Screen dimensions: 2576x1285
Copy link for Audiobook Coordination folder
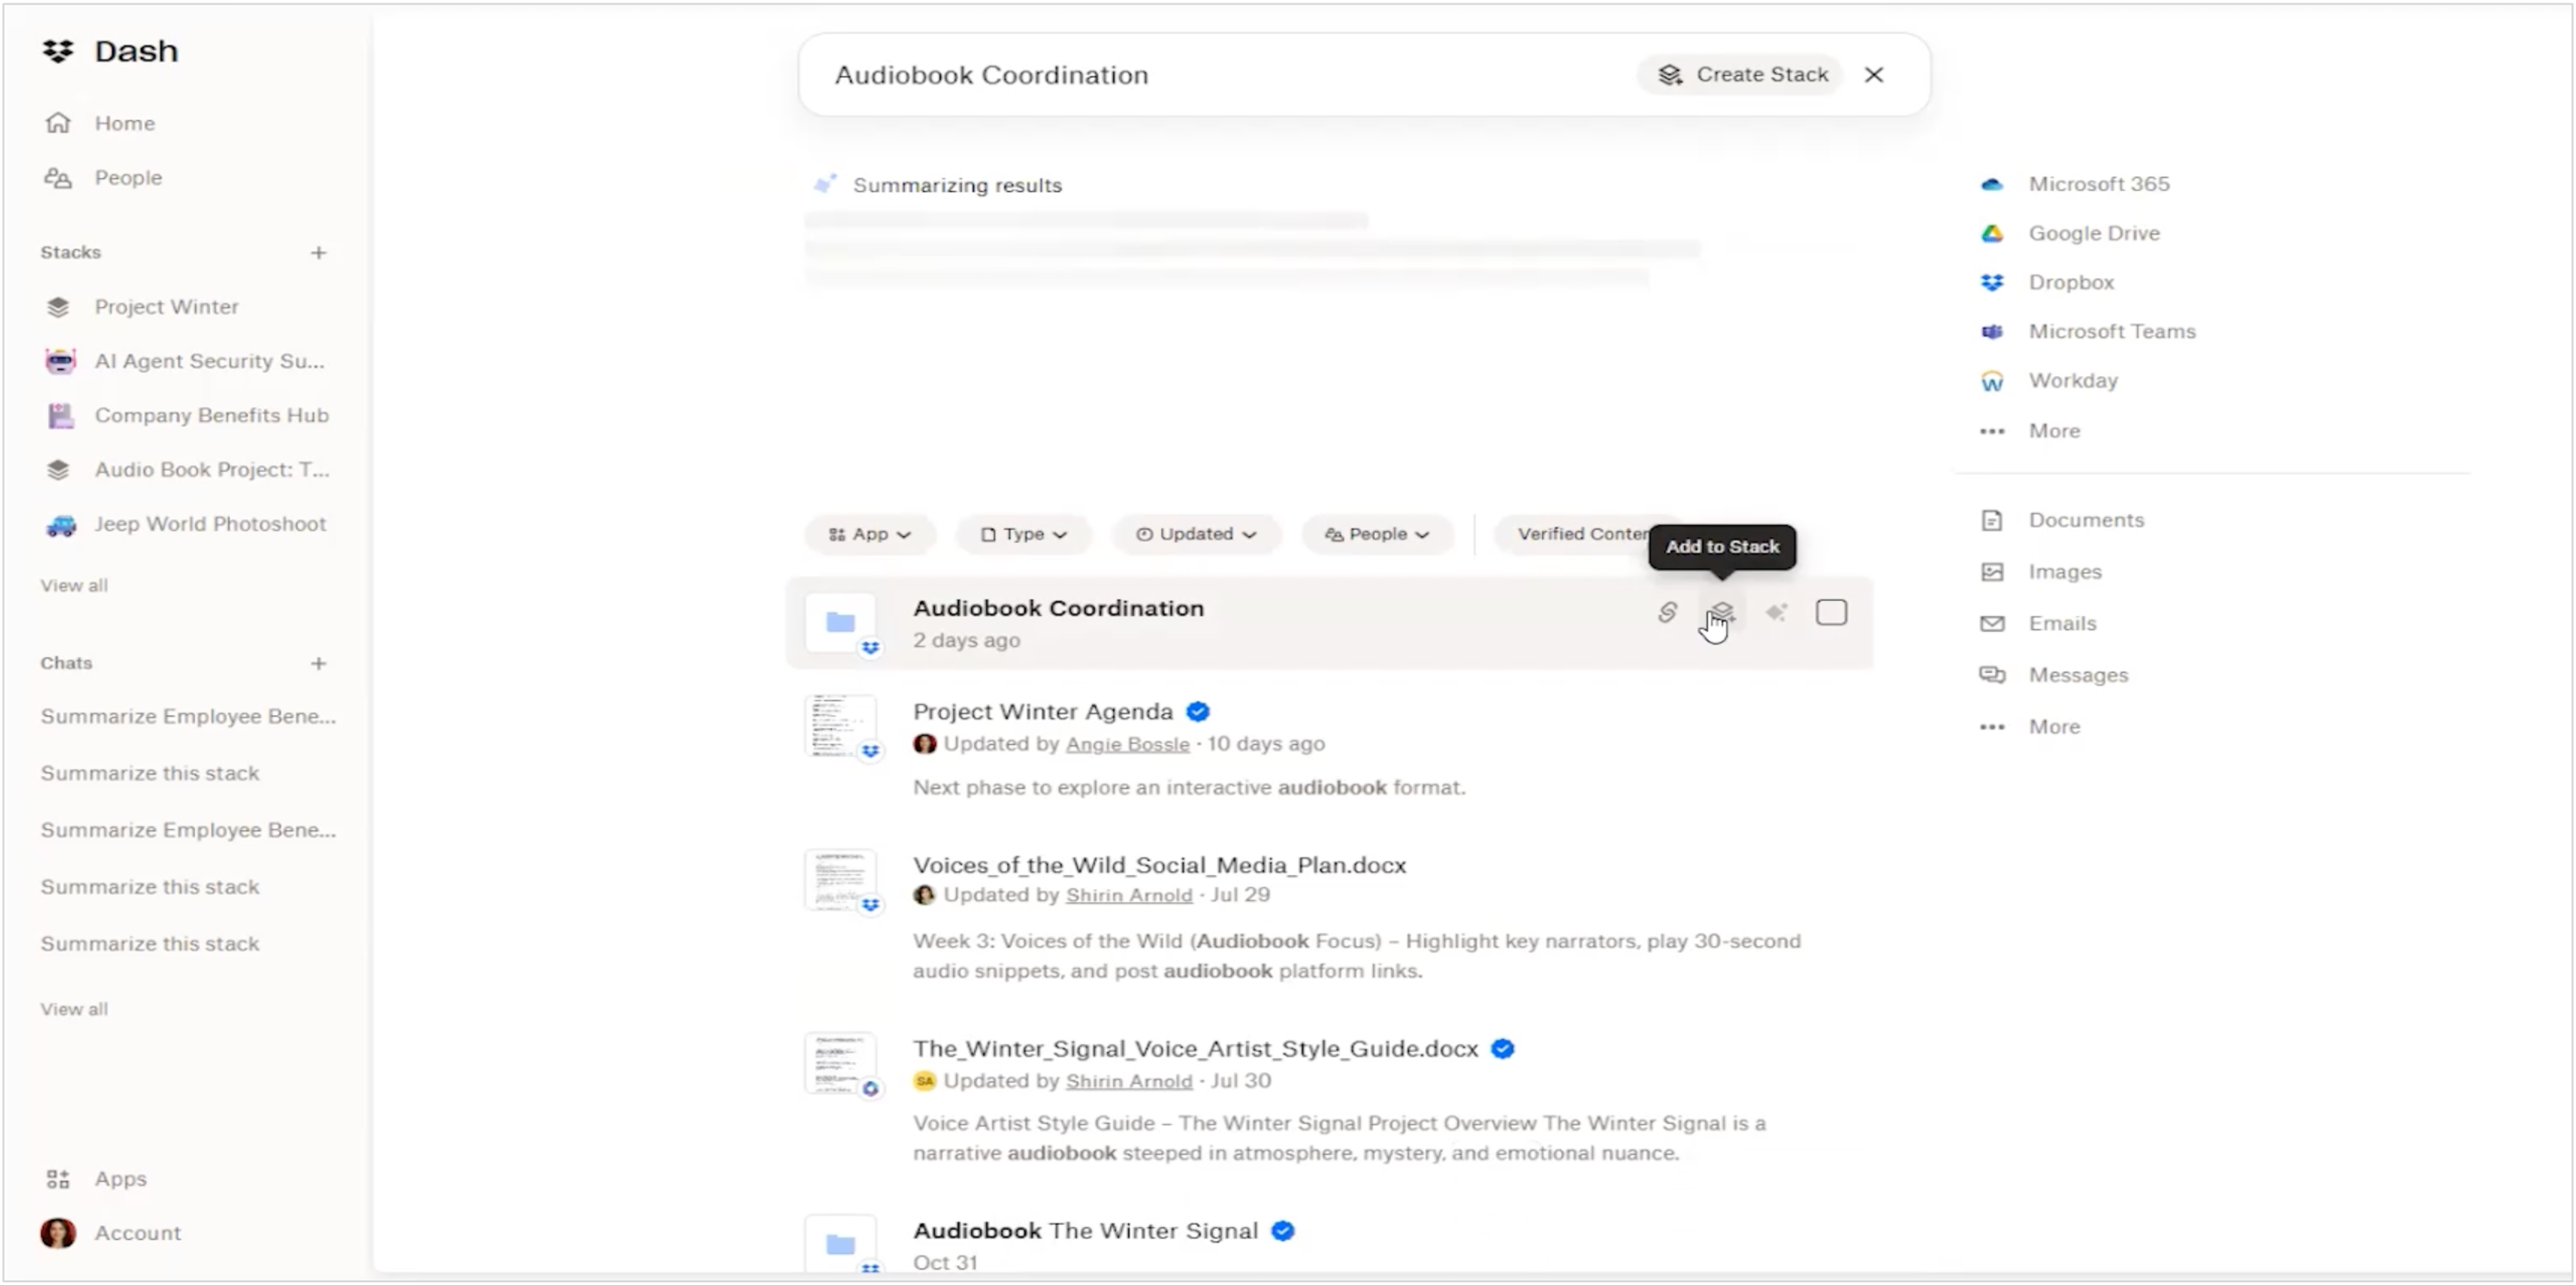[1667, 612]
